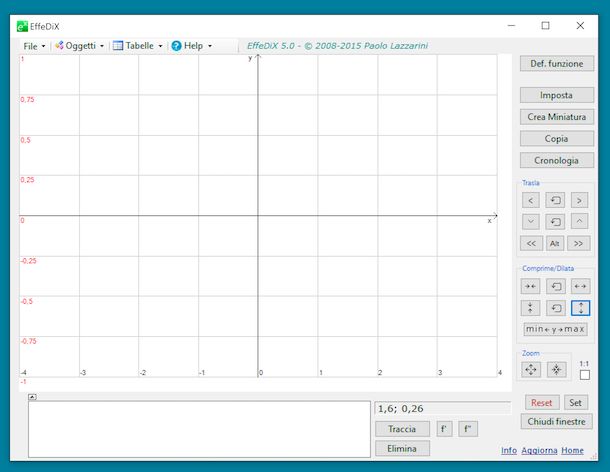The height and width of the screenshot is (472, 610).
Task: Expand the Tabelle dropdown menu
Action: point(138,46)
